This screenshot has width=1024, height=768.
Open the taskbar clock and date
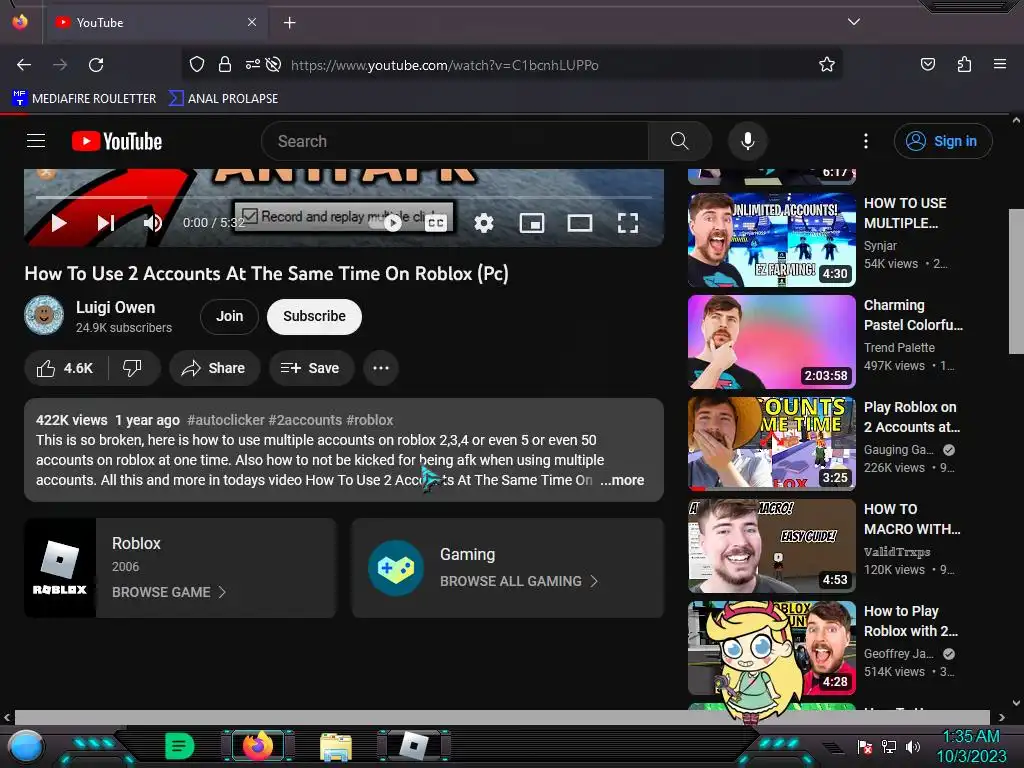pos(971,746)
